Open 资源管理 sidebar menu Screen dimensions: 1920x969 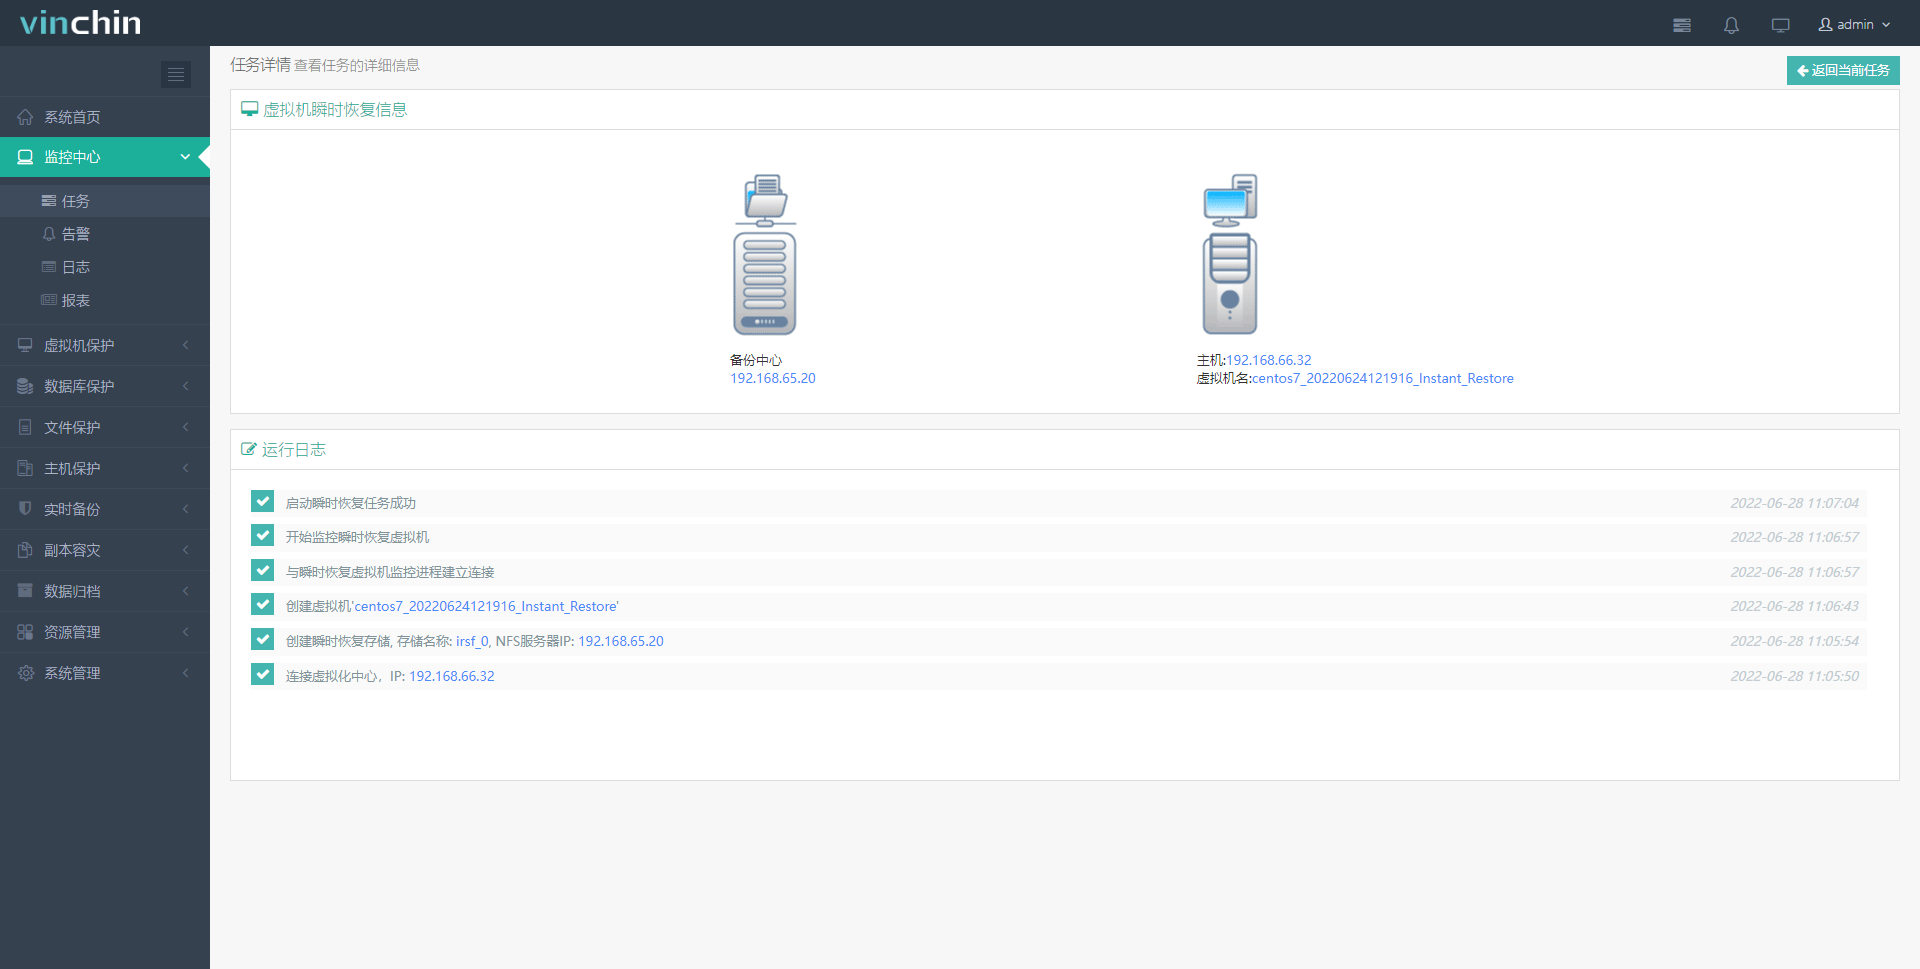[105, 632]
